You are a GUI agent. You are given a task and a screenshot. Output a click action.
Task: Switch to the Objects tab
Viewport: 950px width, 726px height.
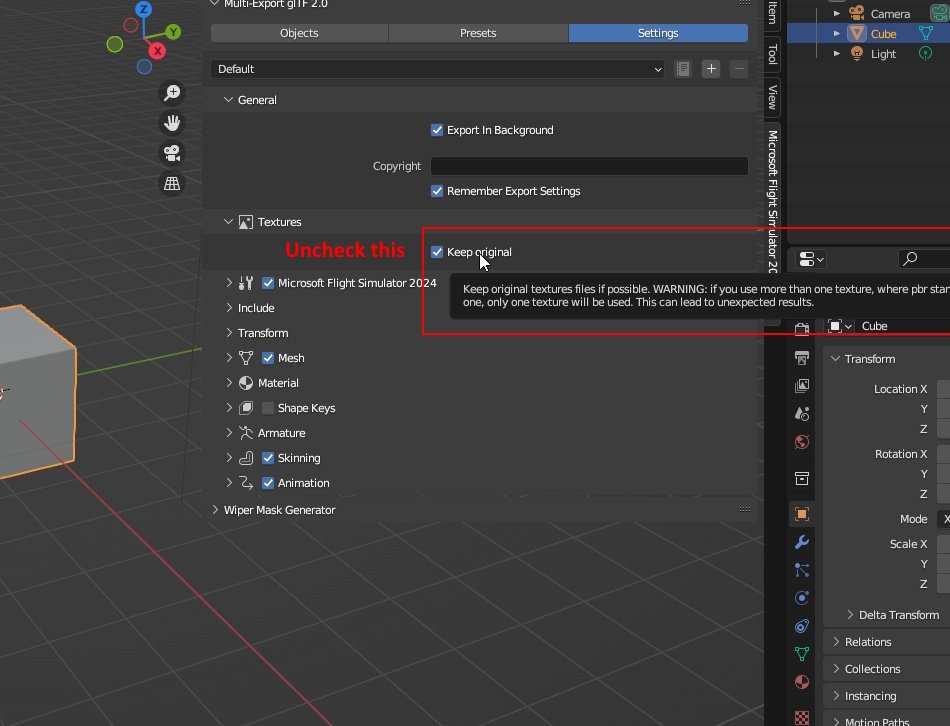coord(299,33)
